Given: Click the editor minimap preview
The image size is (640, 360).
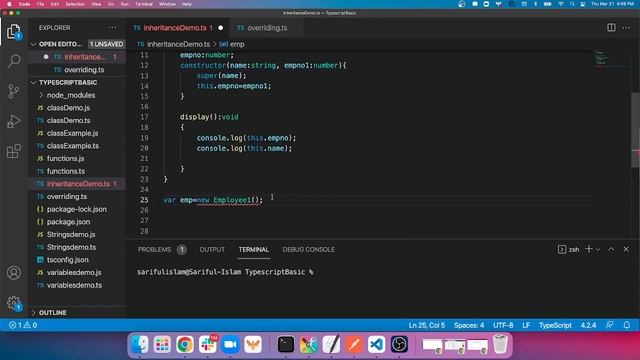Looking at the screenshot, I should (602, 58).
